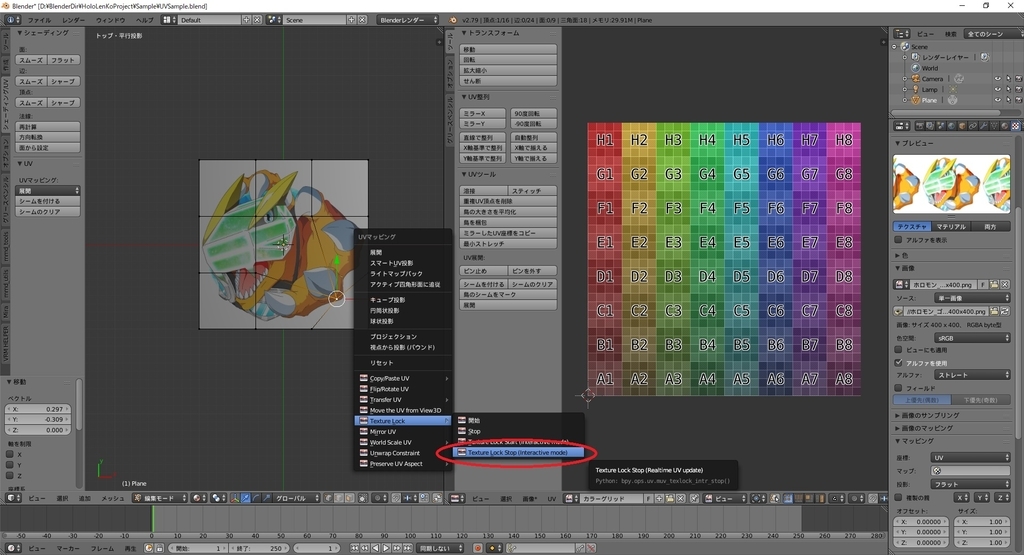Click the Plane mesh icon in the outliner

click(x=916, y=100)
